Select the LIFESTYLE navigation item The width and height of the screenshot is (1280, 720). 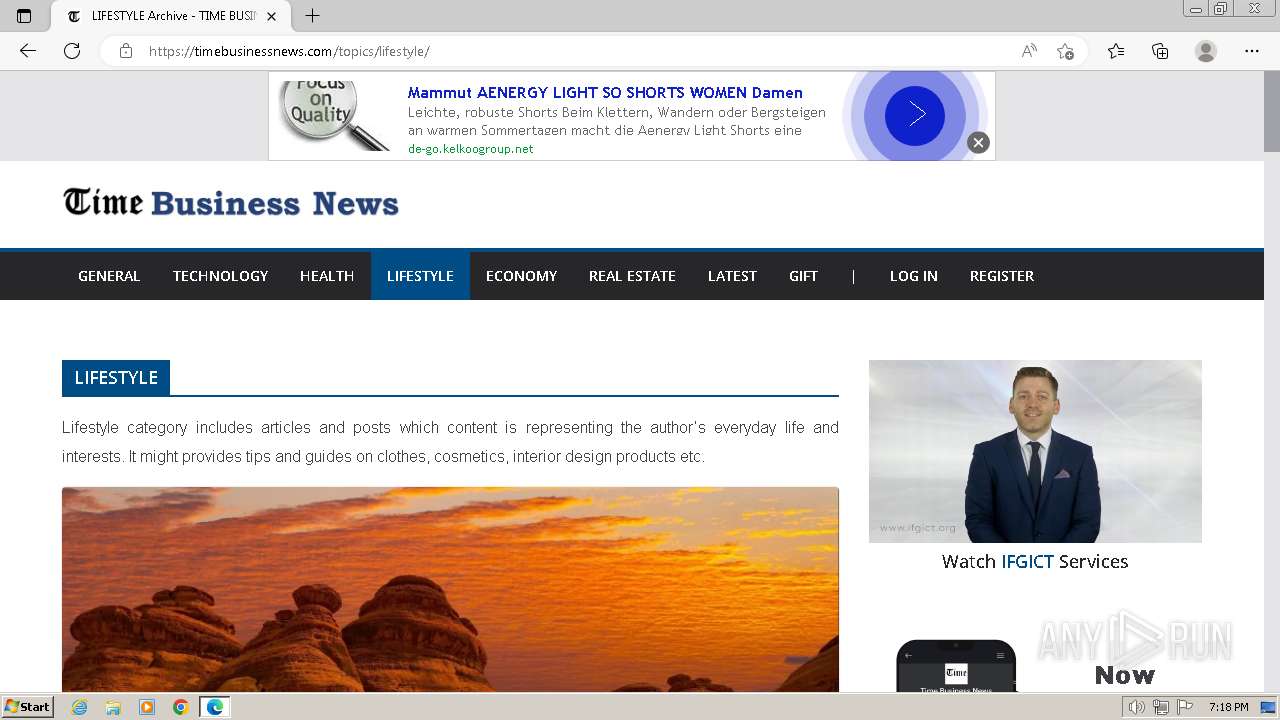click(420, 276)
